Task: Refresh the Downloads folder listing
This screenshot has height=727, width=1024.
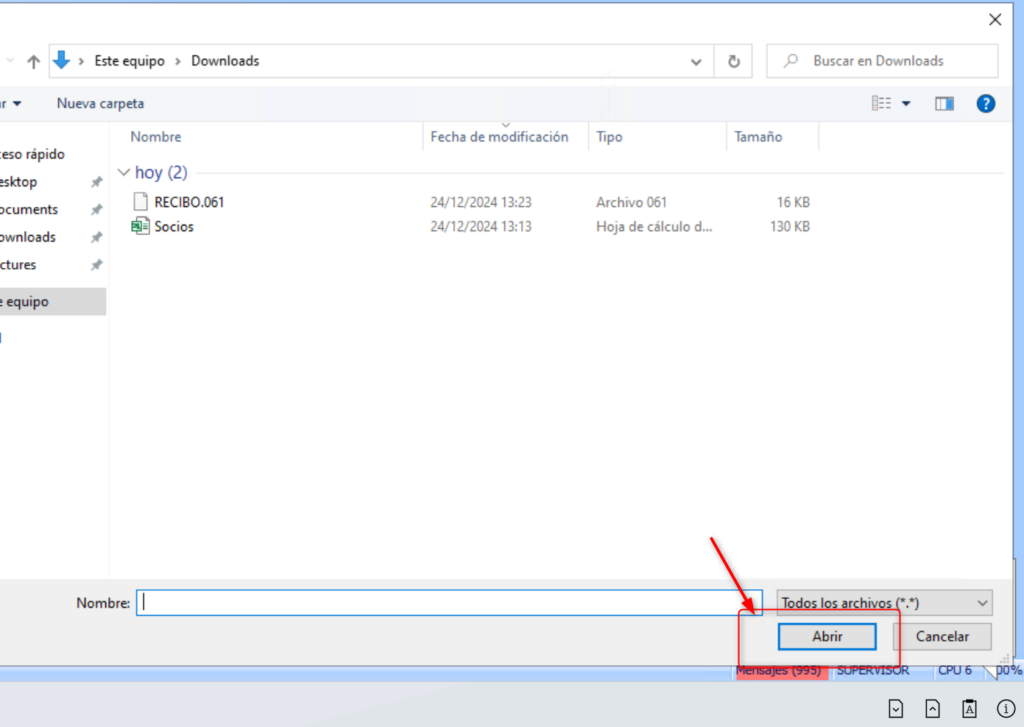Action: point(733,61)
